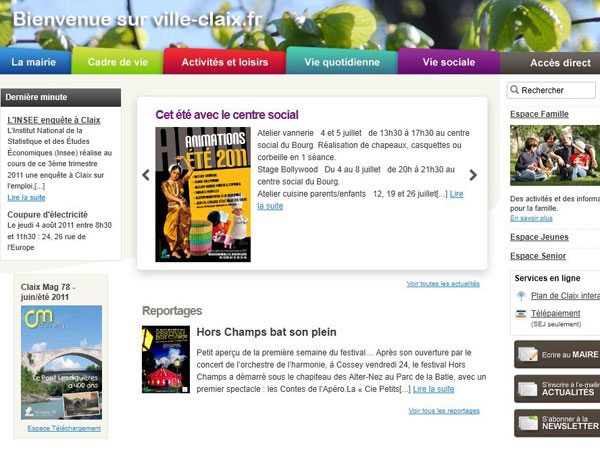Expand the Espace Jeunes section

click(x=539, y=237)
